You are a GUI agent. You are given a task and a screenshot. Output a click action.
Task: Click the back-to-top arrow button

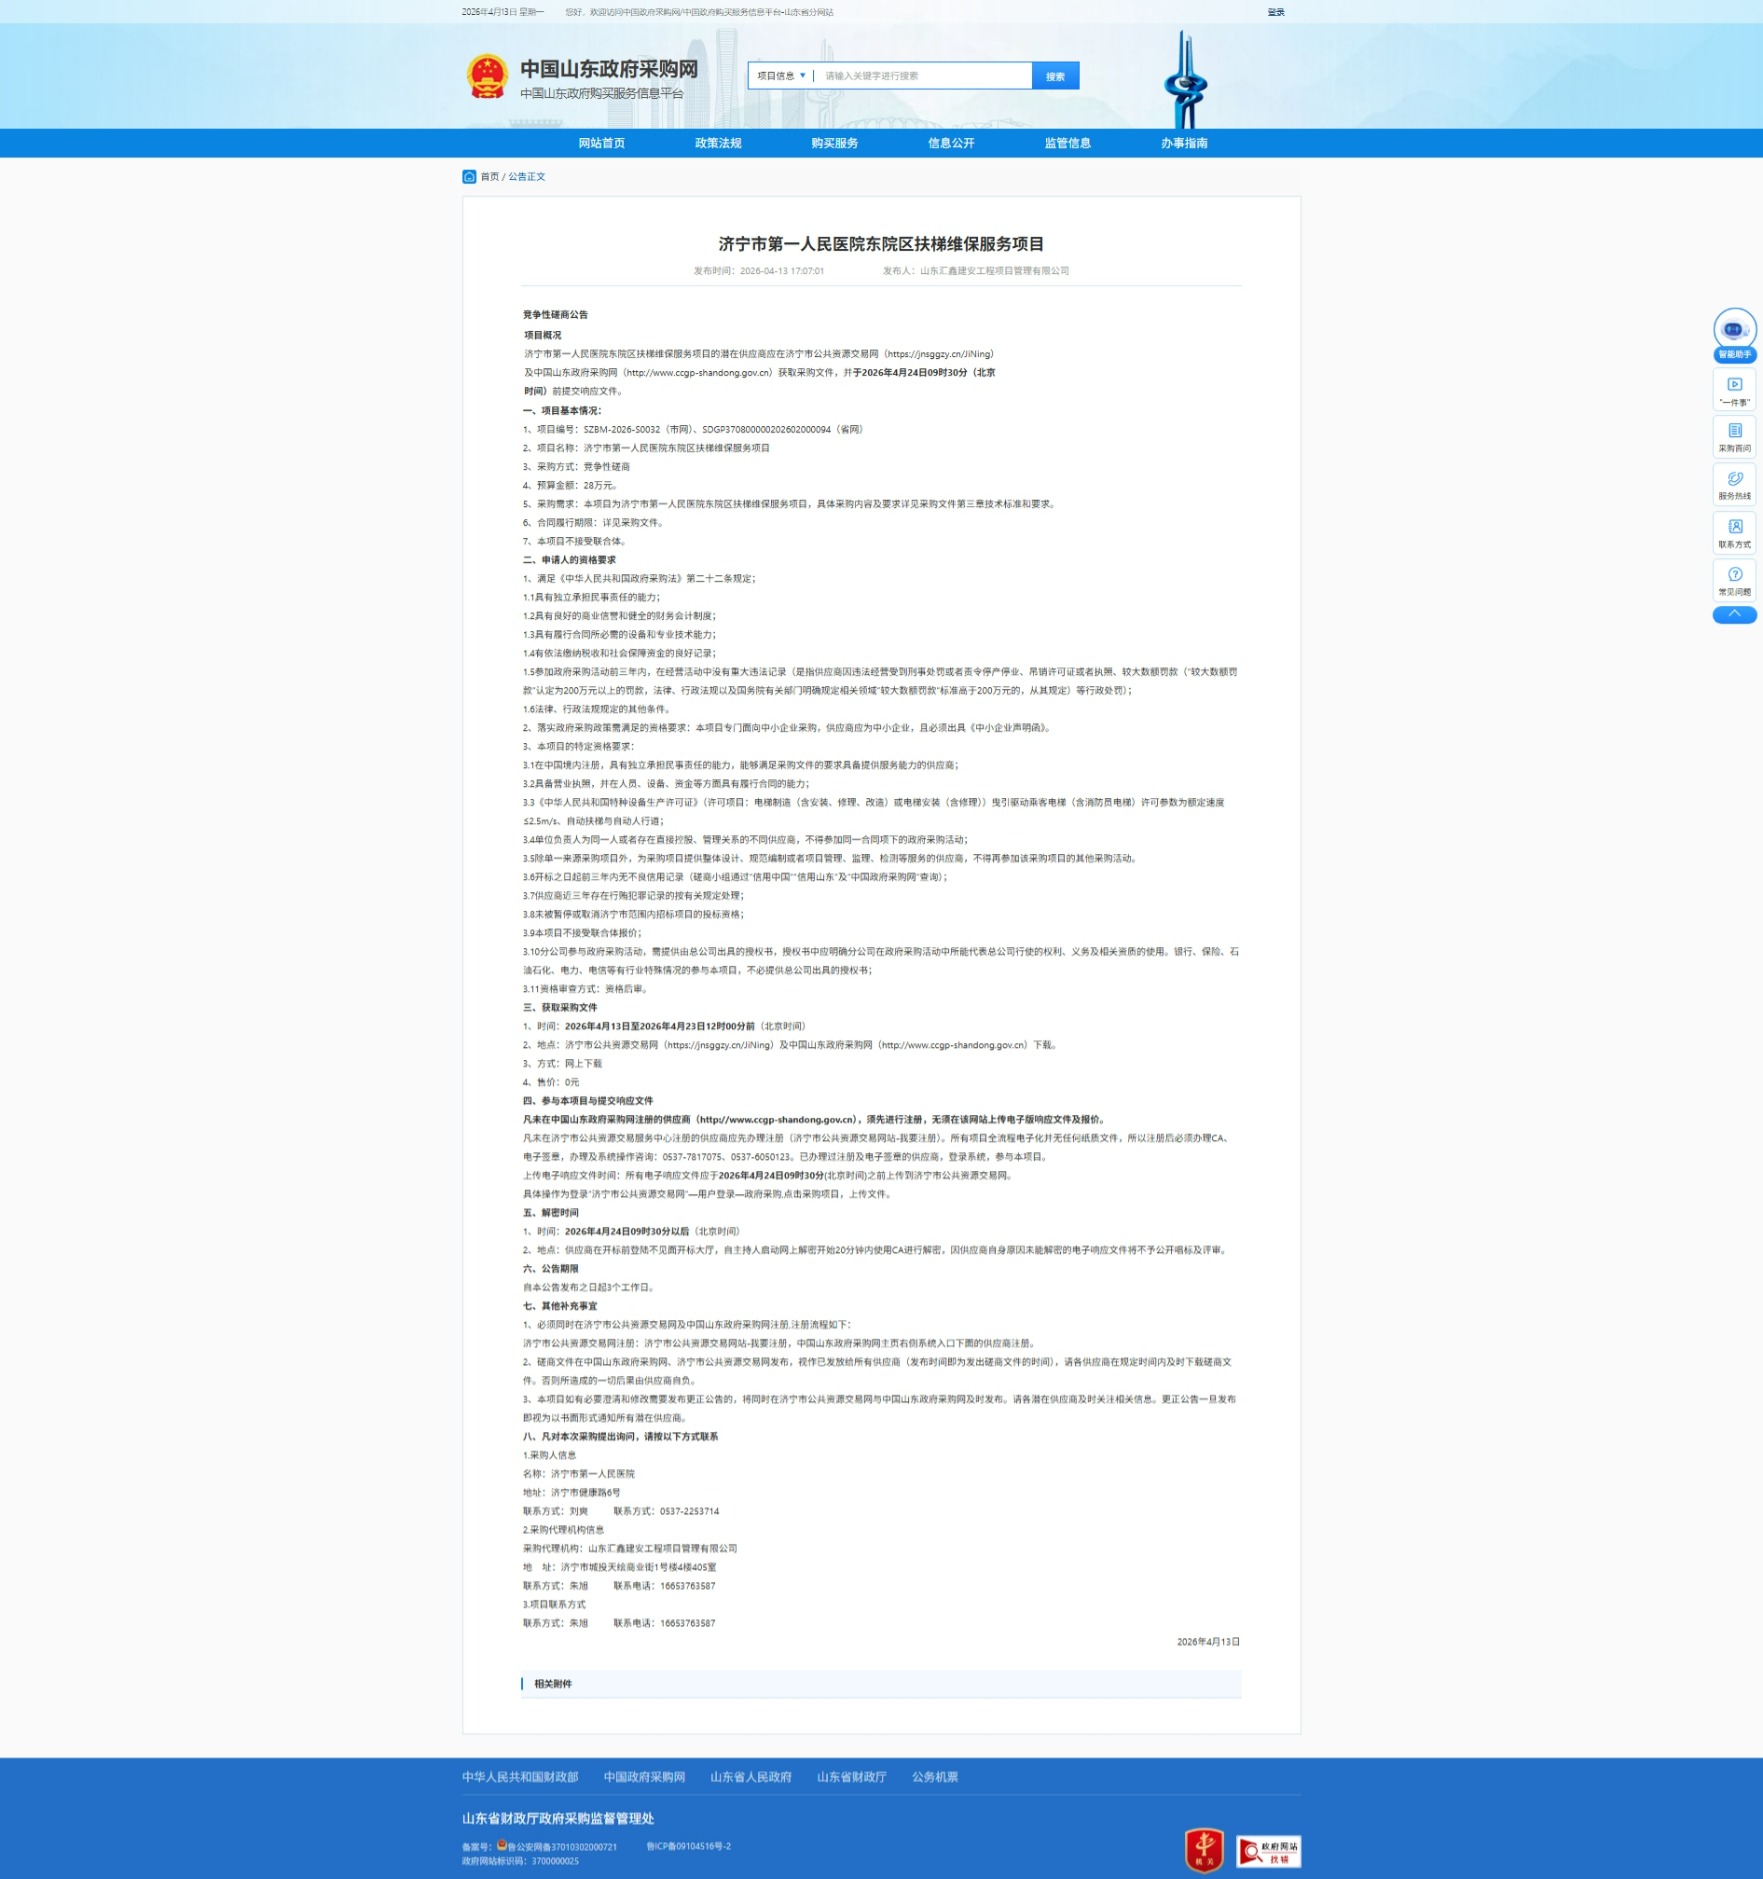1734,614
